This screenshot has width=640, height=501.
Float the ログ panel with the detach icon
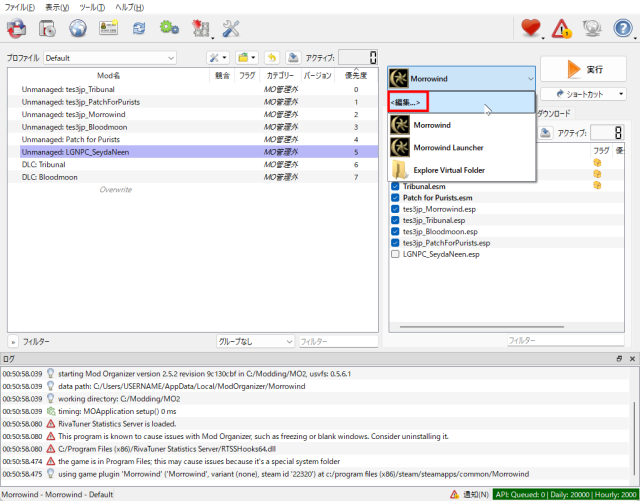pos(619,358)
